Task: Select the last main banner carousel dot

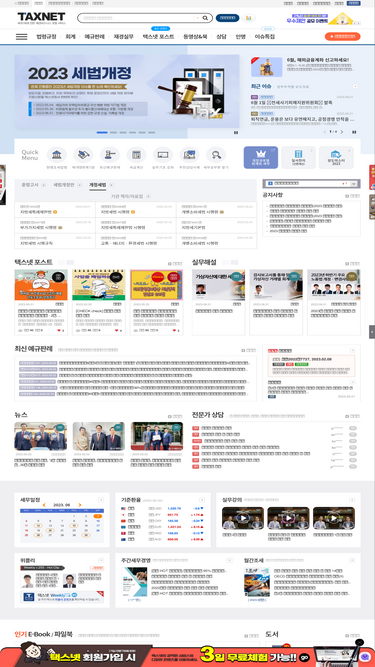Action: pos(151,132)
